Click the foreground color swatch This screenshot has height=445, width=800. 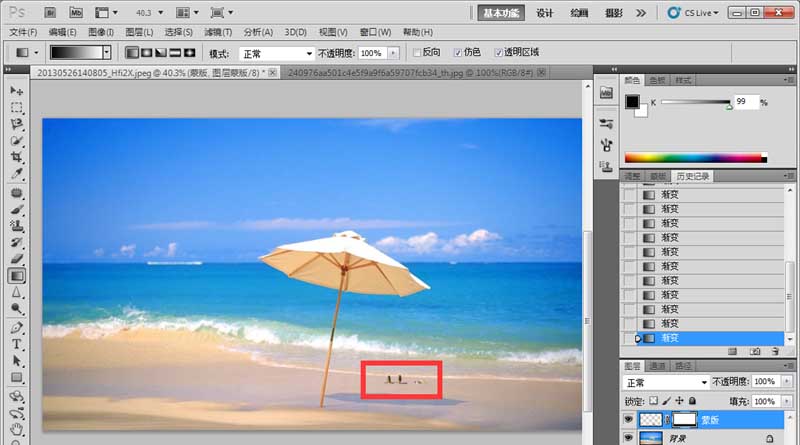click(x=632, y=102)
